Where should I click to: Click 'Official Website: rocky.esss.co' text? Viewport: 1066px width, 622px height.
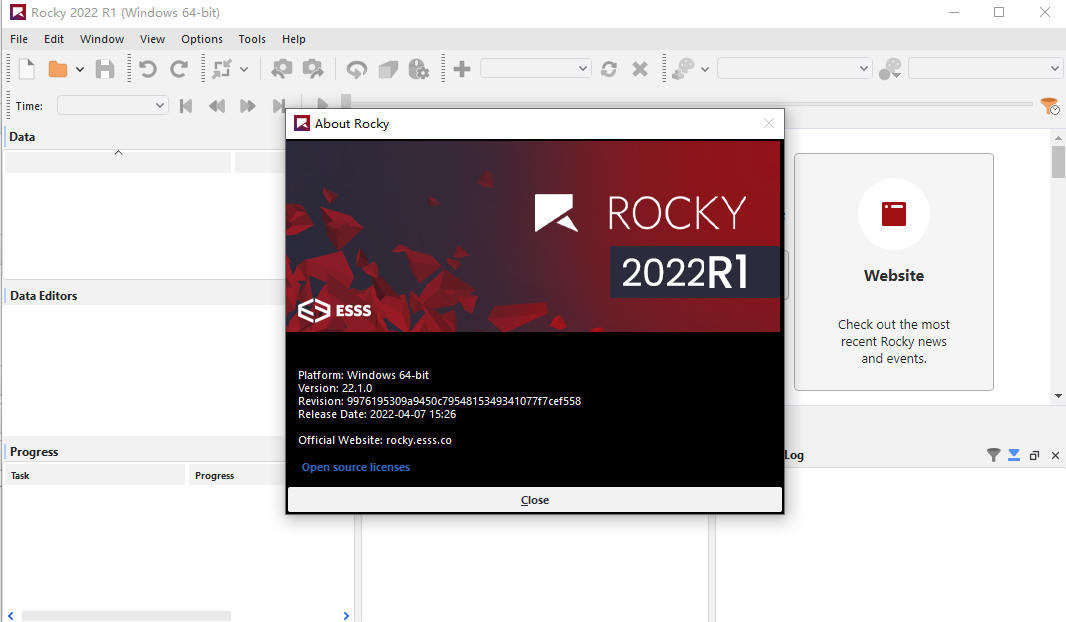tap(375, 440)
